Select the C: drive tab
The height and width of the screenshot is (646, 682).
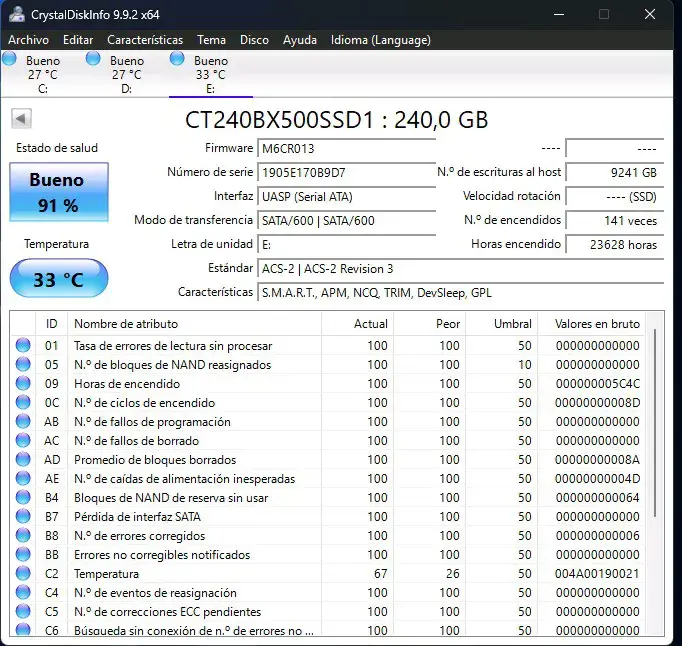pyautogui.click(x=42, y=74)
